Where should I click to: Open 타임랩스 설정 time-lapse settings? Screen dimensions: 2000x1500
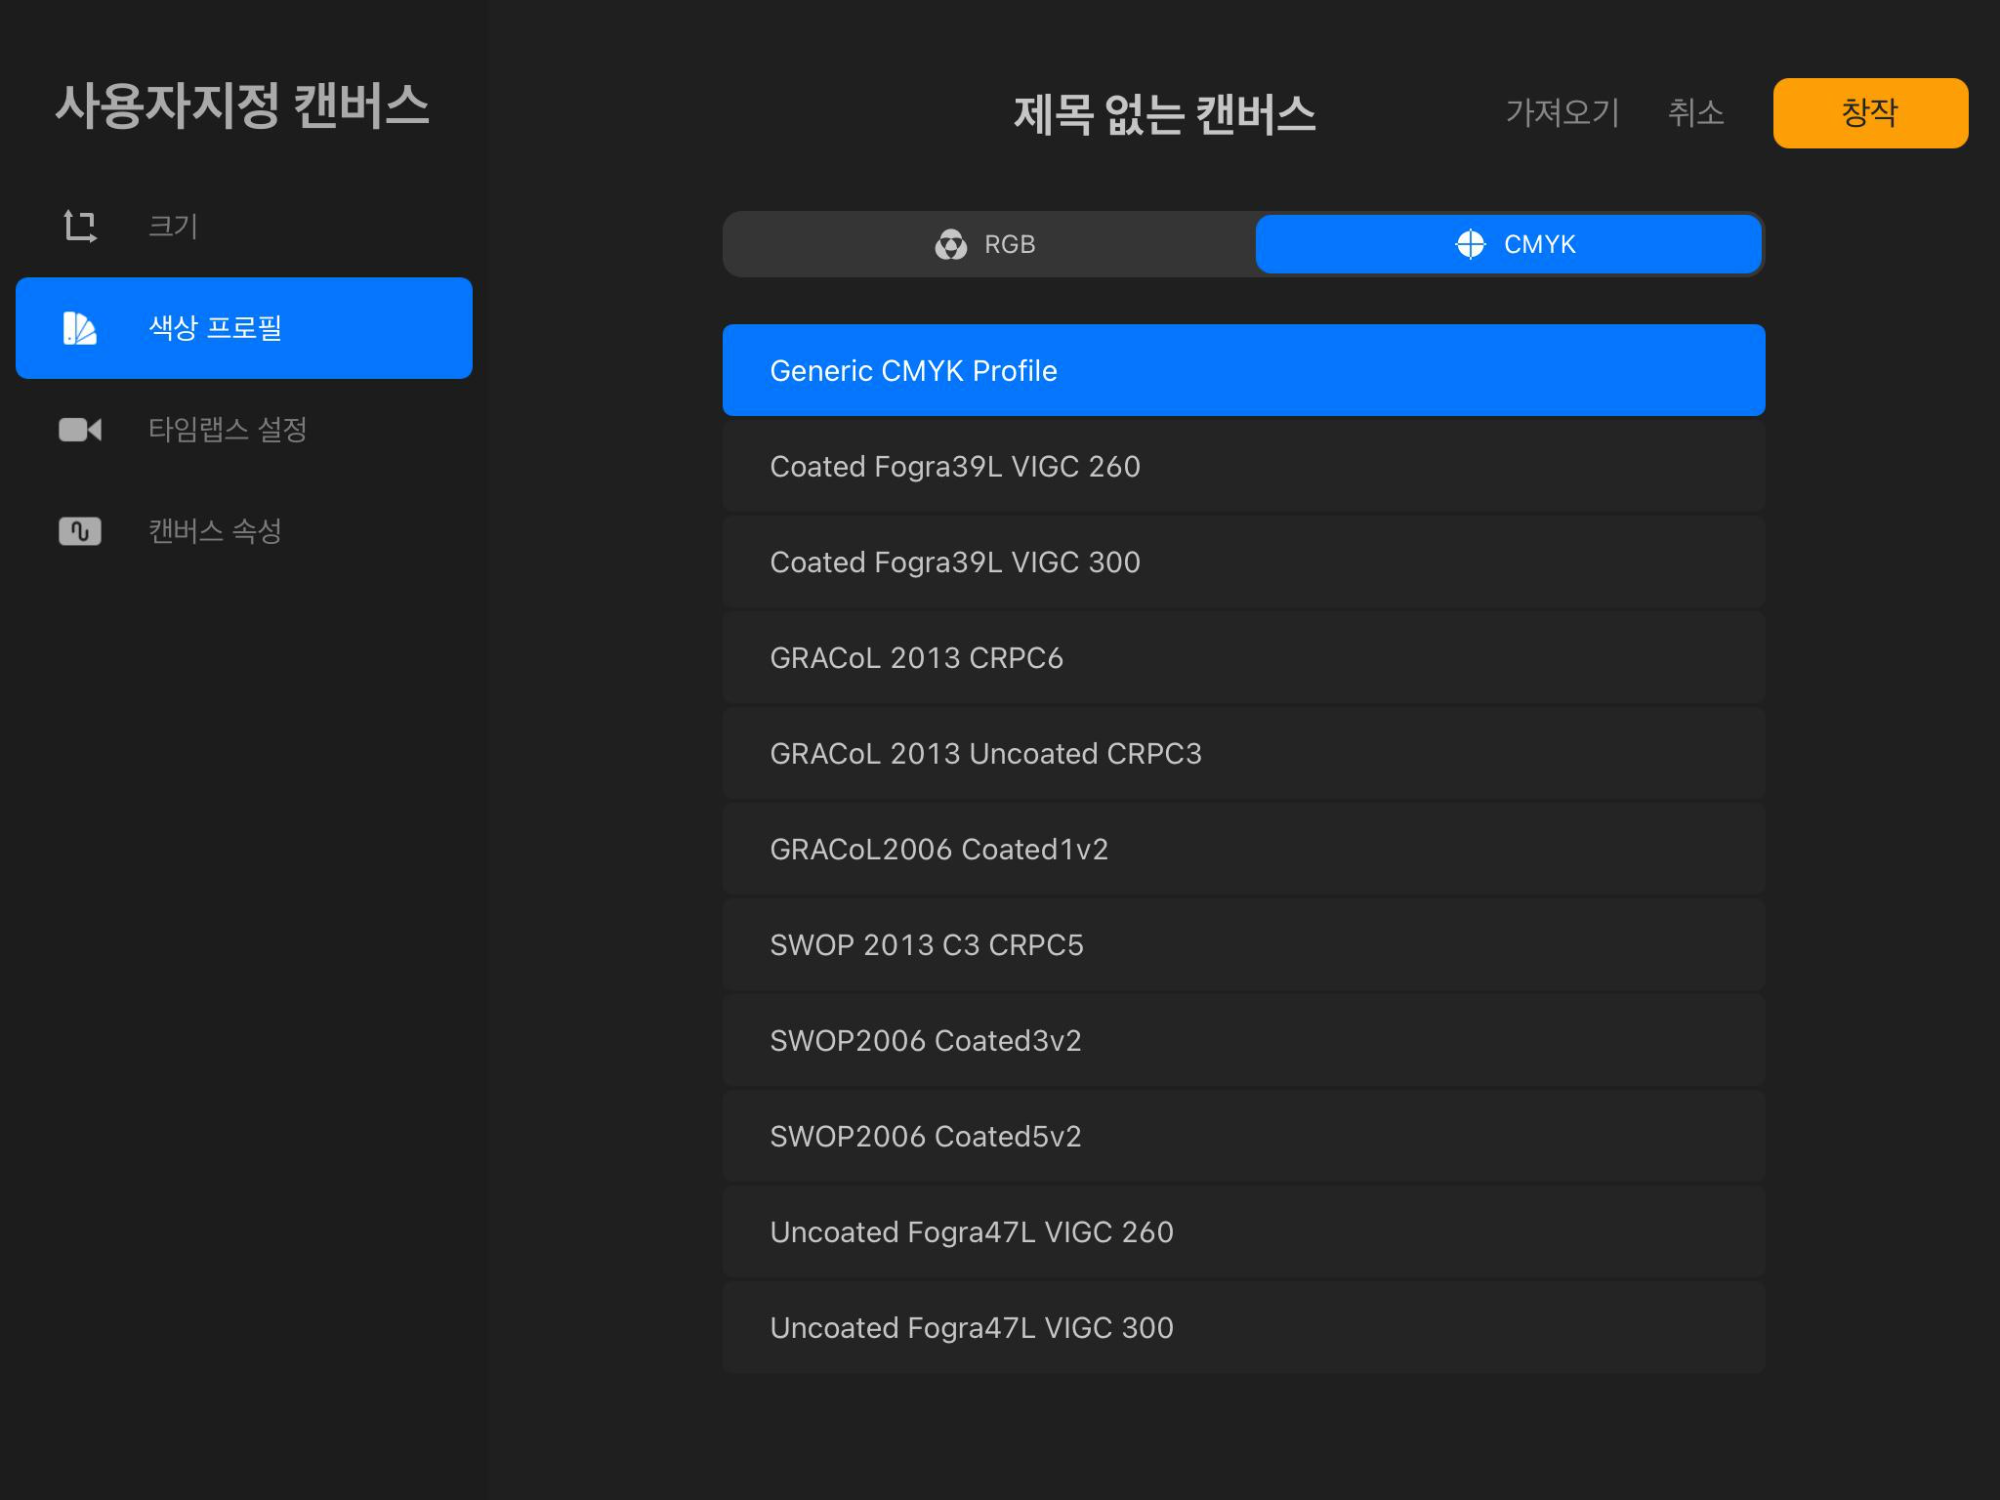tap(227, 430)
